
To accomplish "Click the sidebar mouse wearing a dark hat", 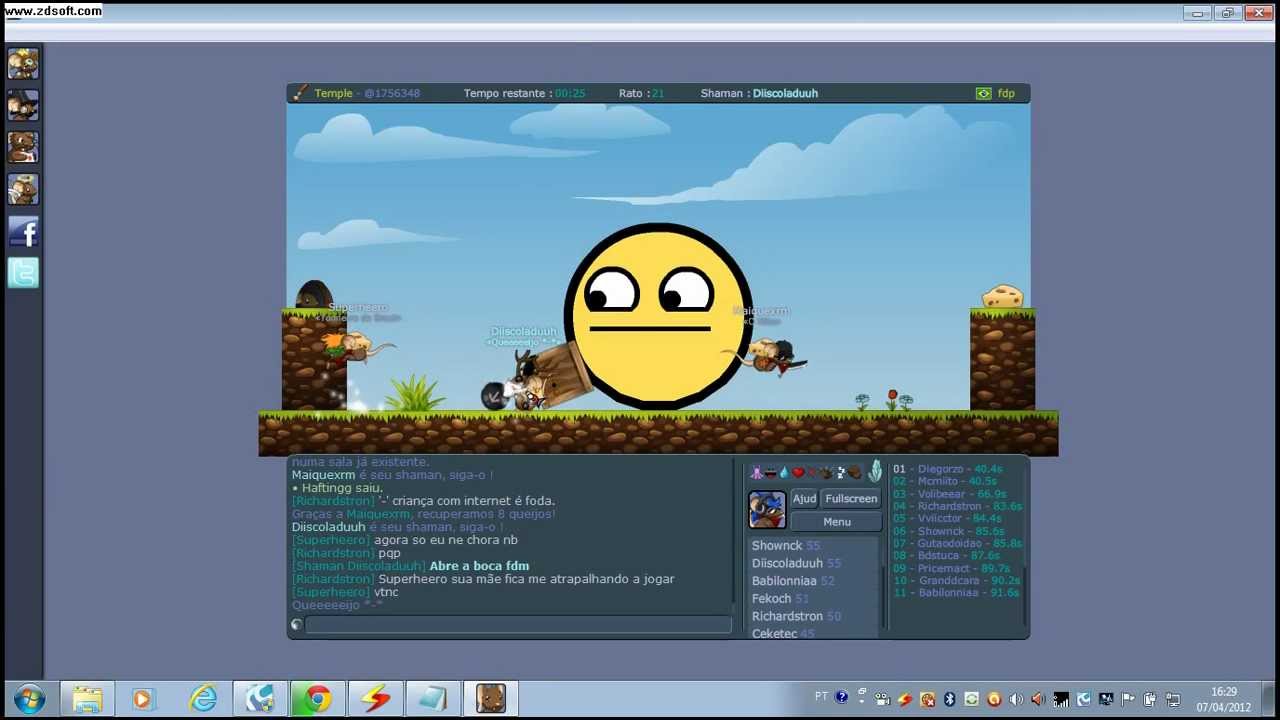I will point(23,105).
